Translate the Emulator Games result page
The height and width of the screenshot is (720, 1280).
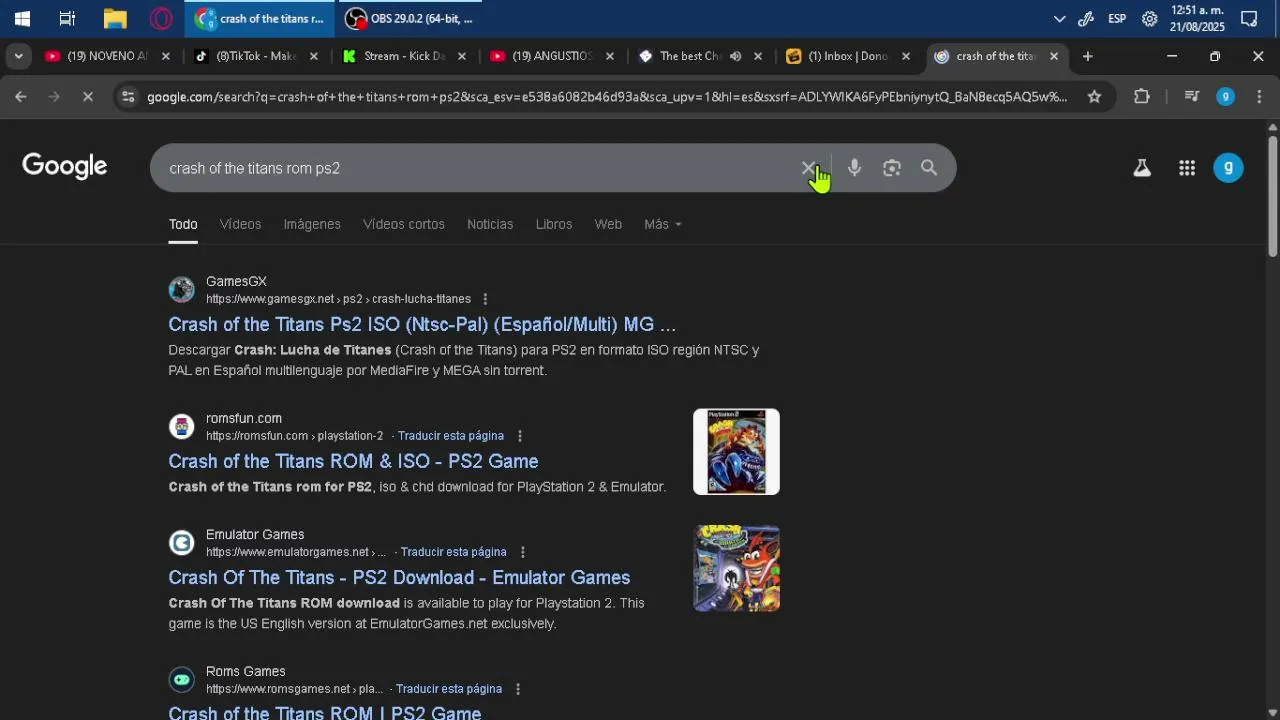click(453, 552)
